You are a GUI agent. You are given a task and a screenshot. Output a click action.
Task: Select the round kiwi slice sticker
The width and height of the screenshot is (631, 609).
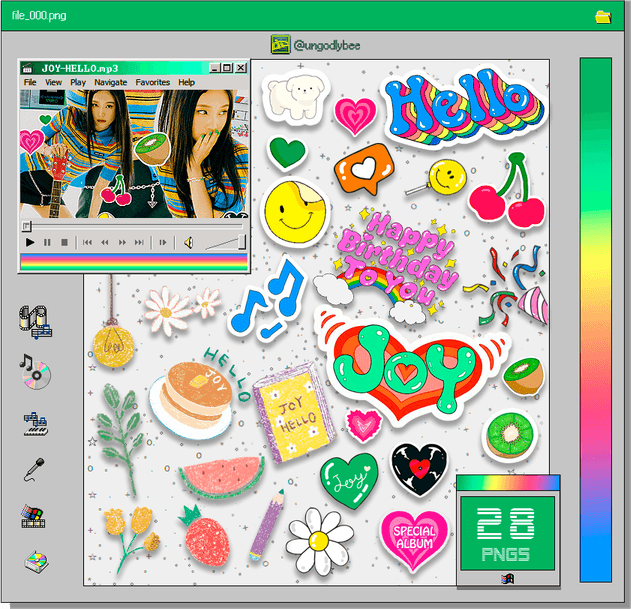pos(509,436)
